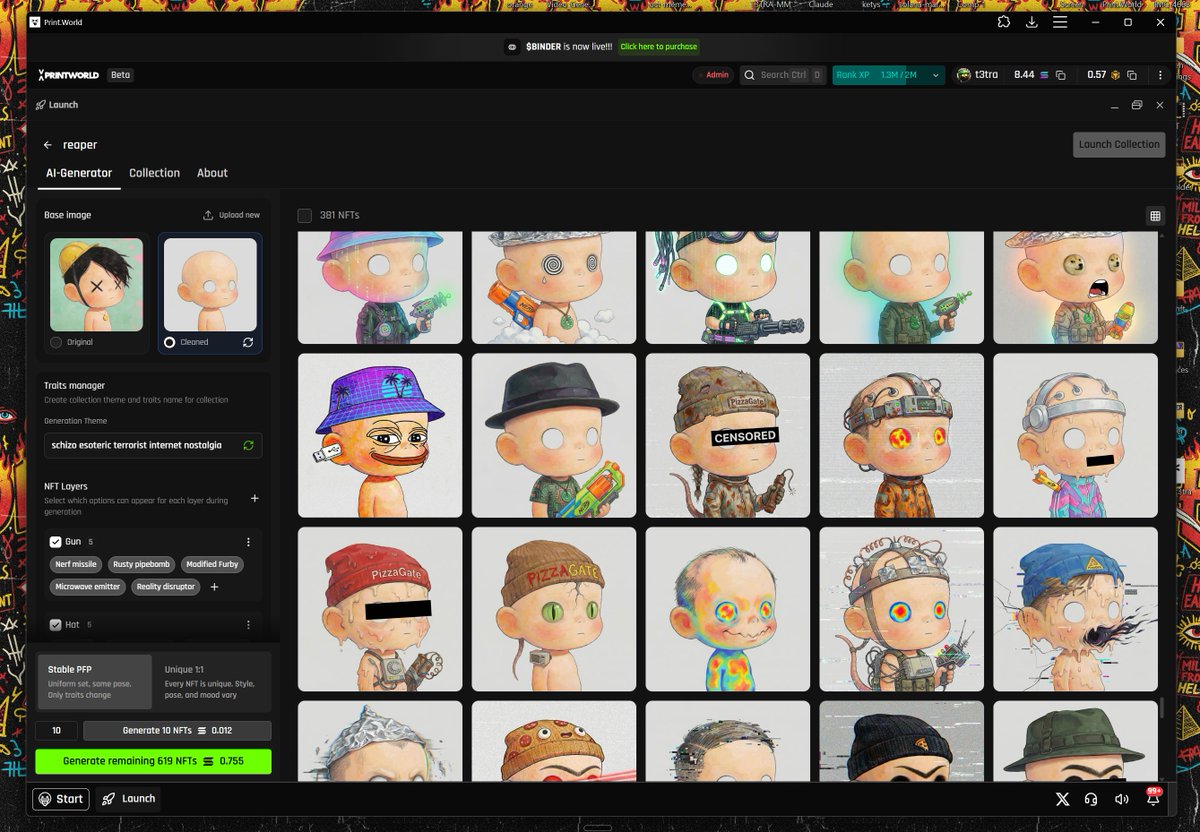Screen dimensions: 1200x832
Task: Open the blue cap glitch-face NFT
Action: coord(1076,609)
